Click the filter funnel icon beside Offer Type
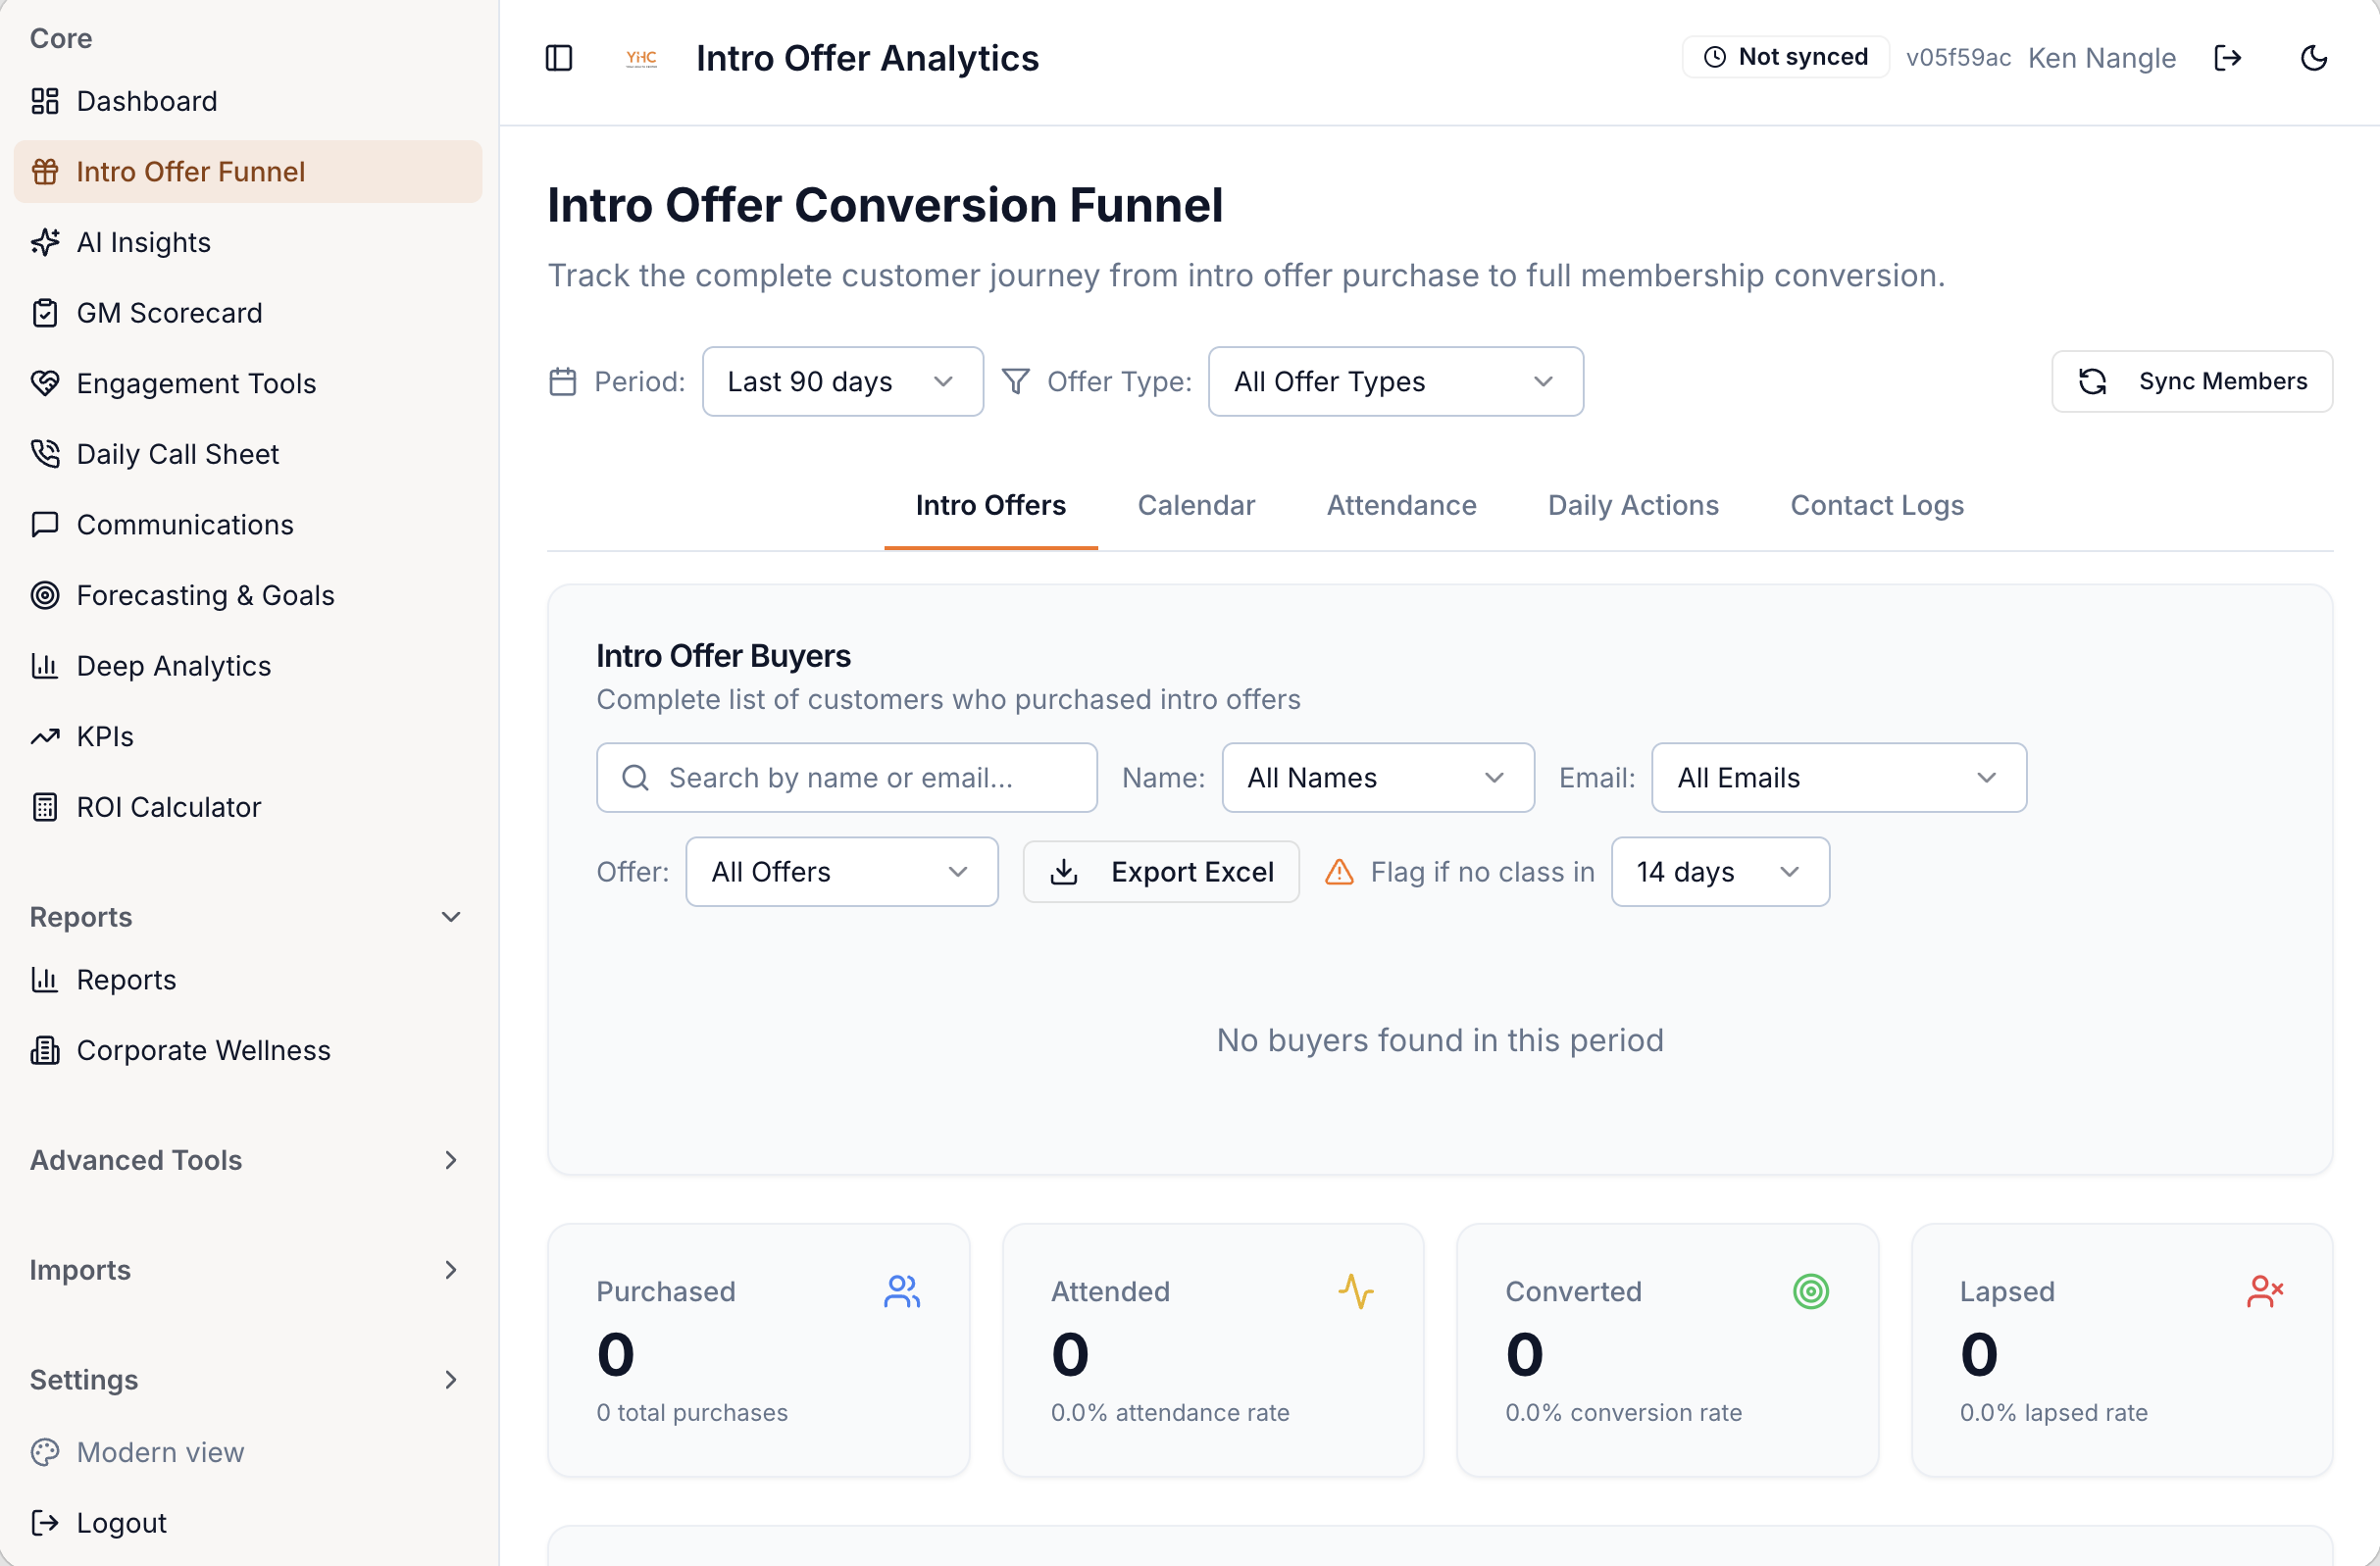This screenshot has width=2380, height=1566. (1016, 381)
